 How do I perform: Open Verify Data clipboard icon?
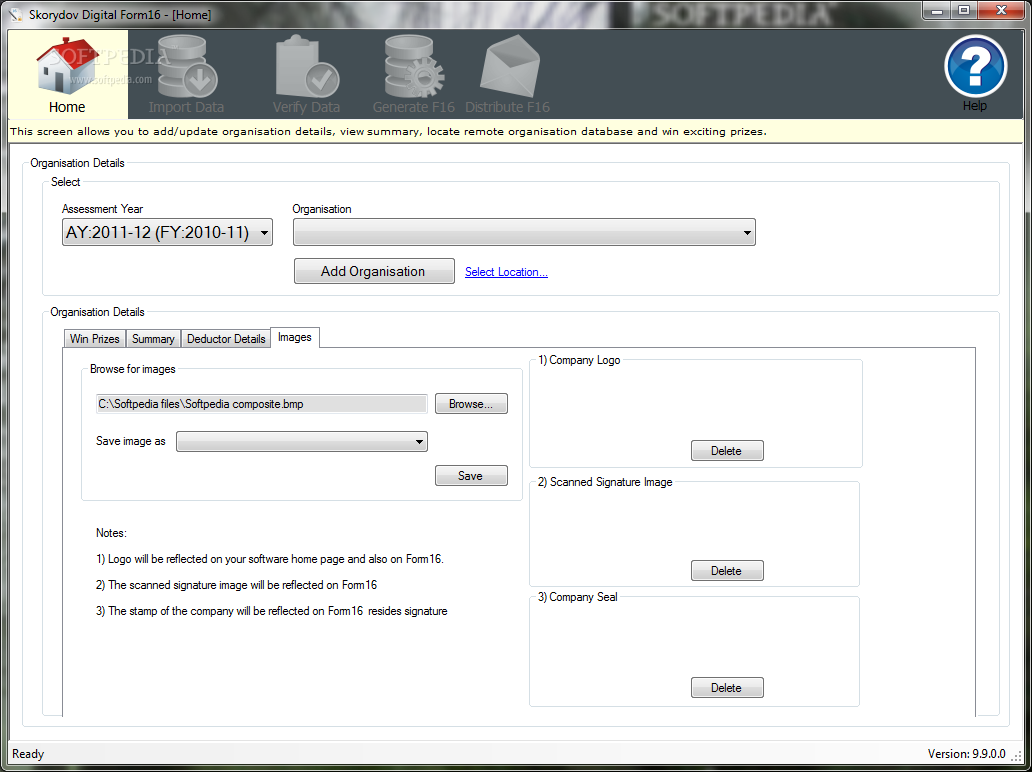[x=306, y=68]
